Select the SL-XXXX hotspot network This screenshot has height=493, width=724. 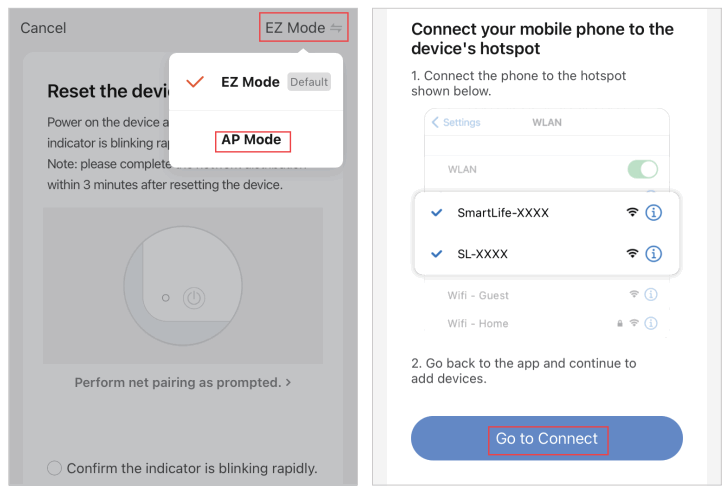coord(483,254)
